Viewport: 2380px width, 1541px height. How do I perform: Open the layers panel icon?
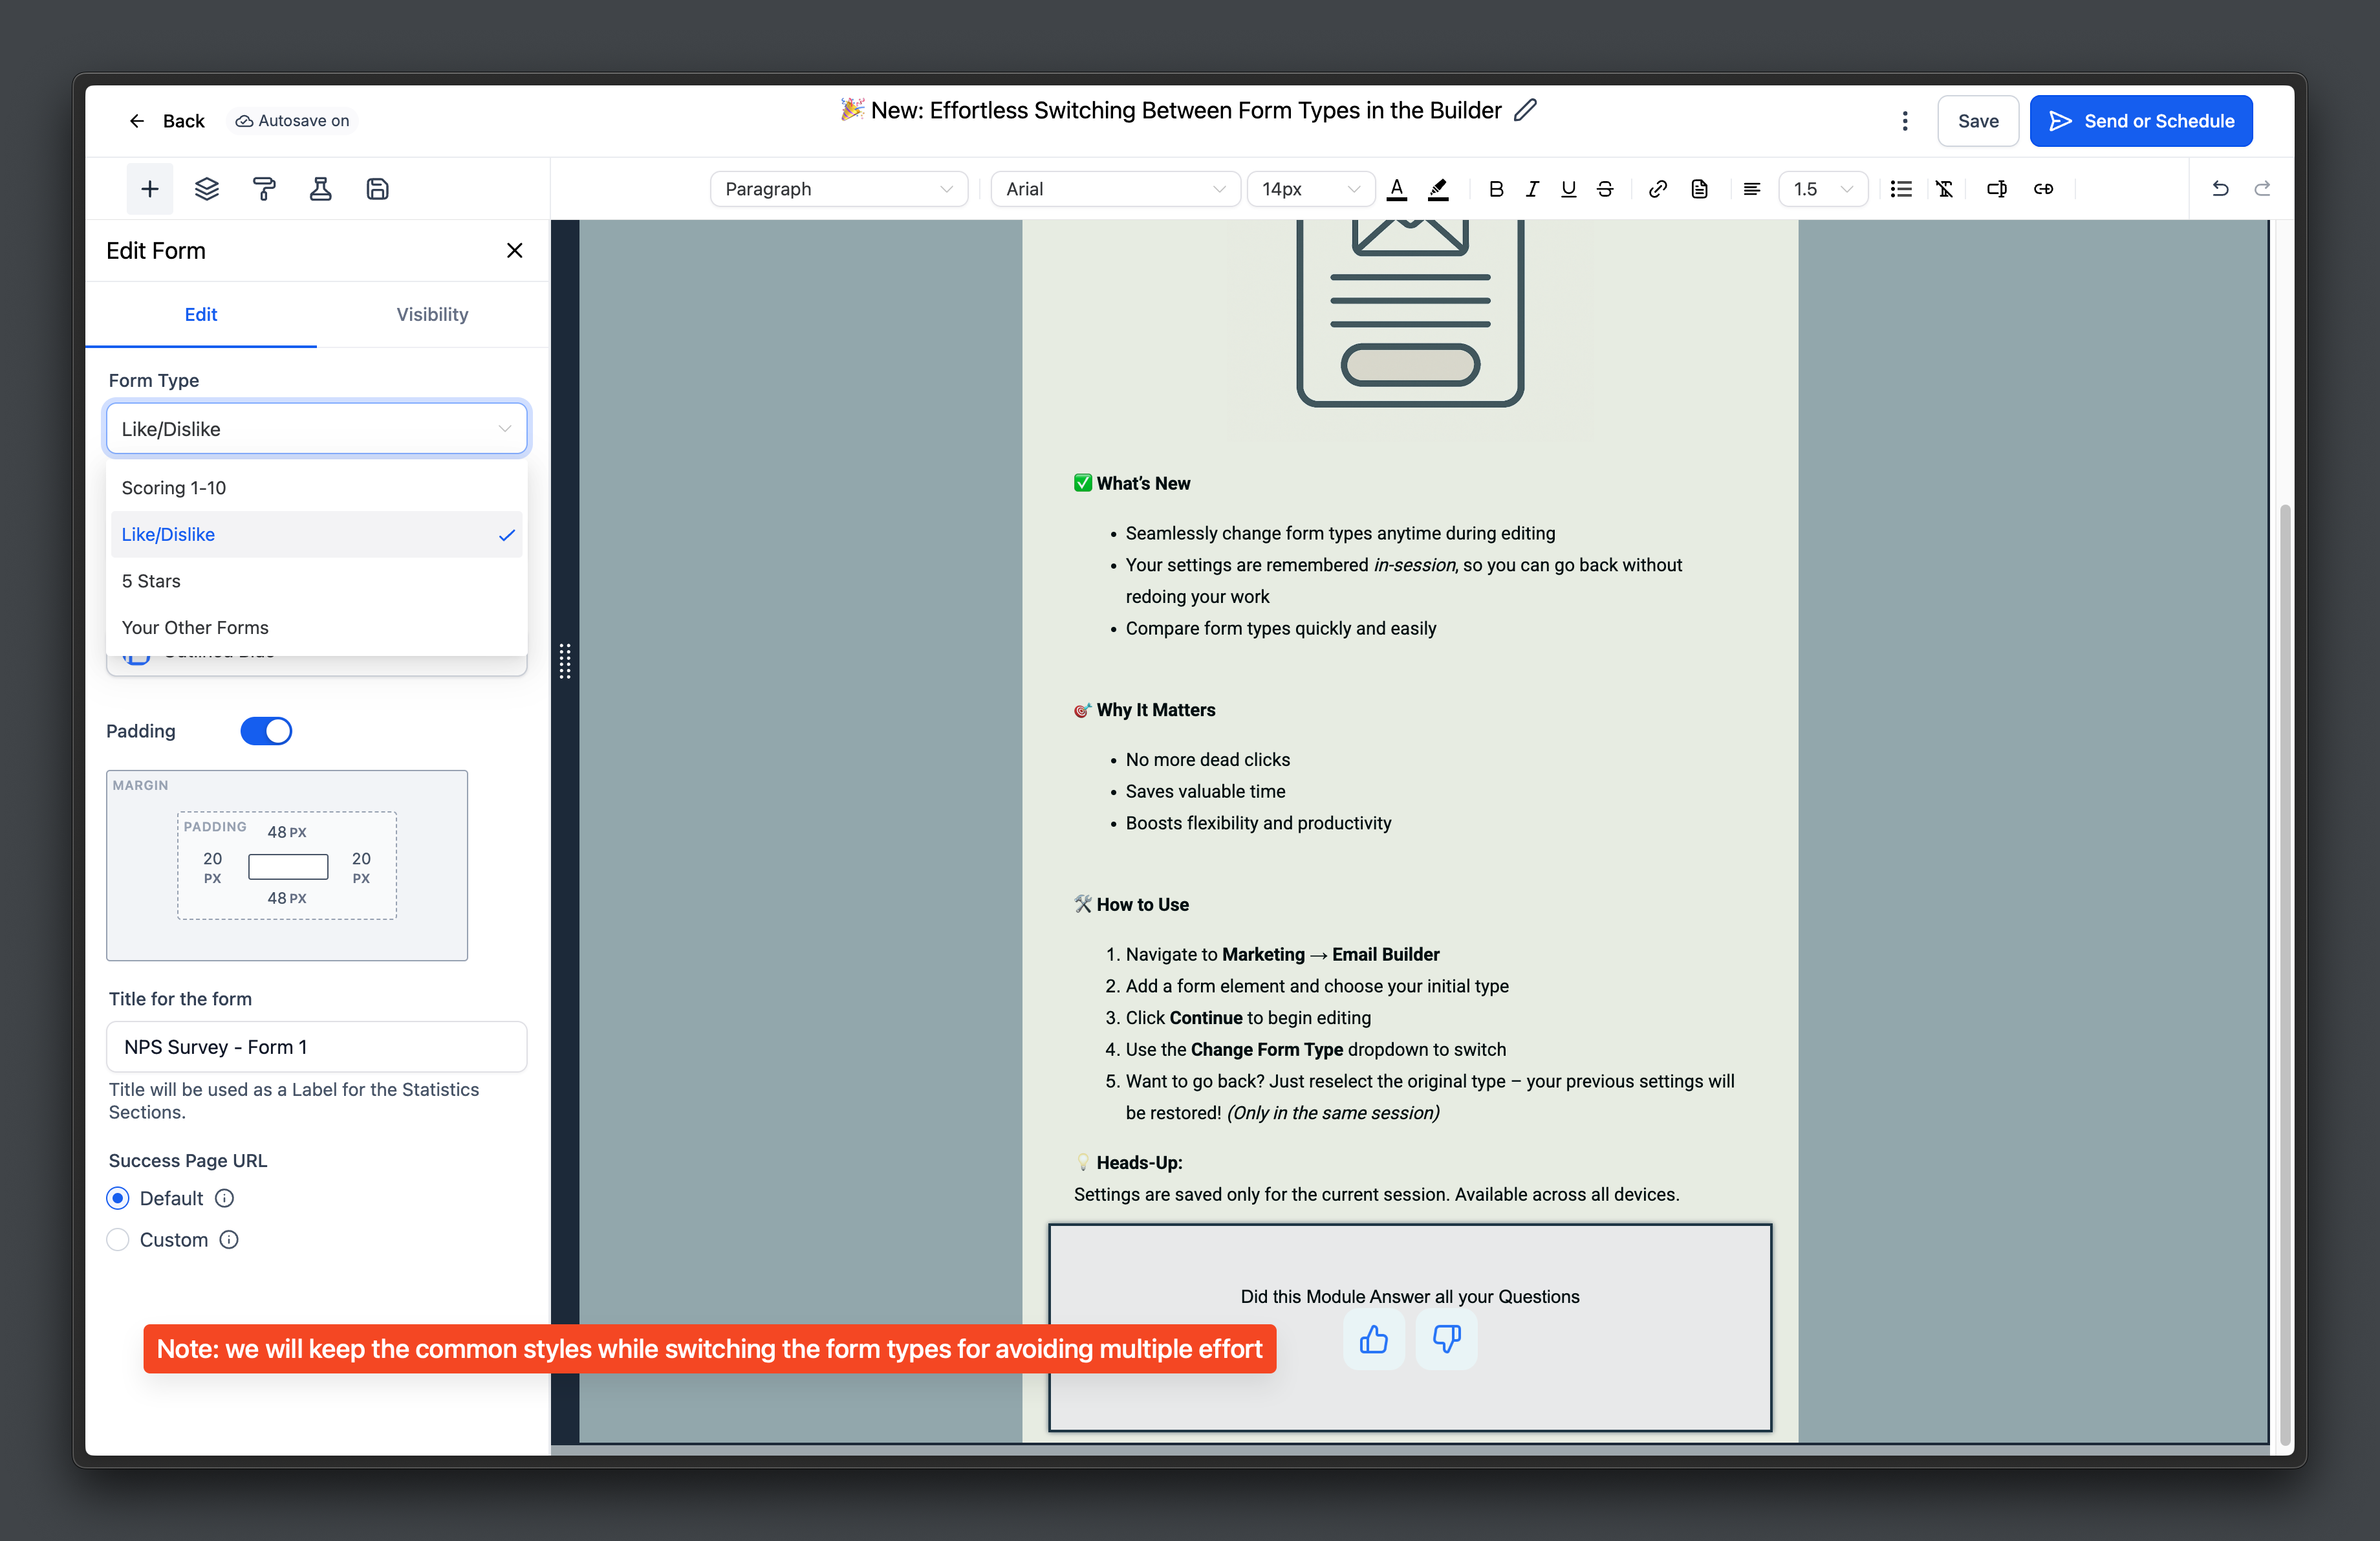coord(207,189)
